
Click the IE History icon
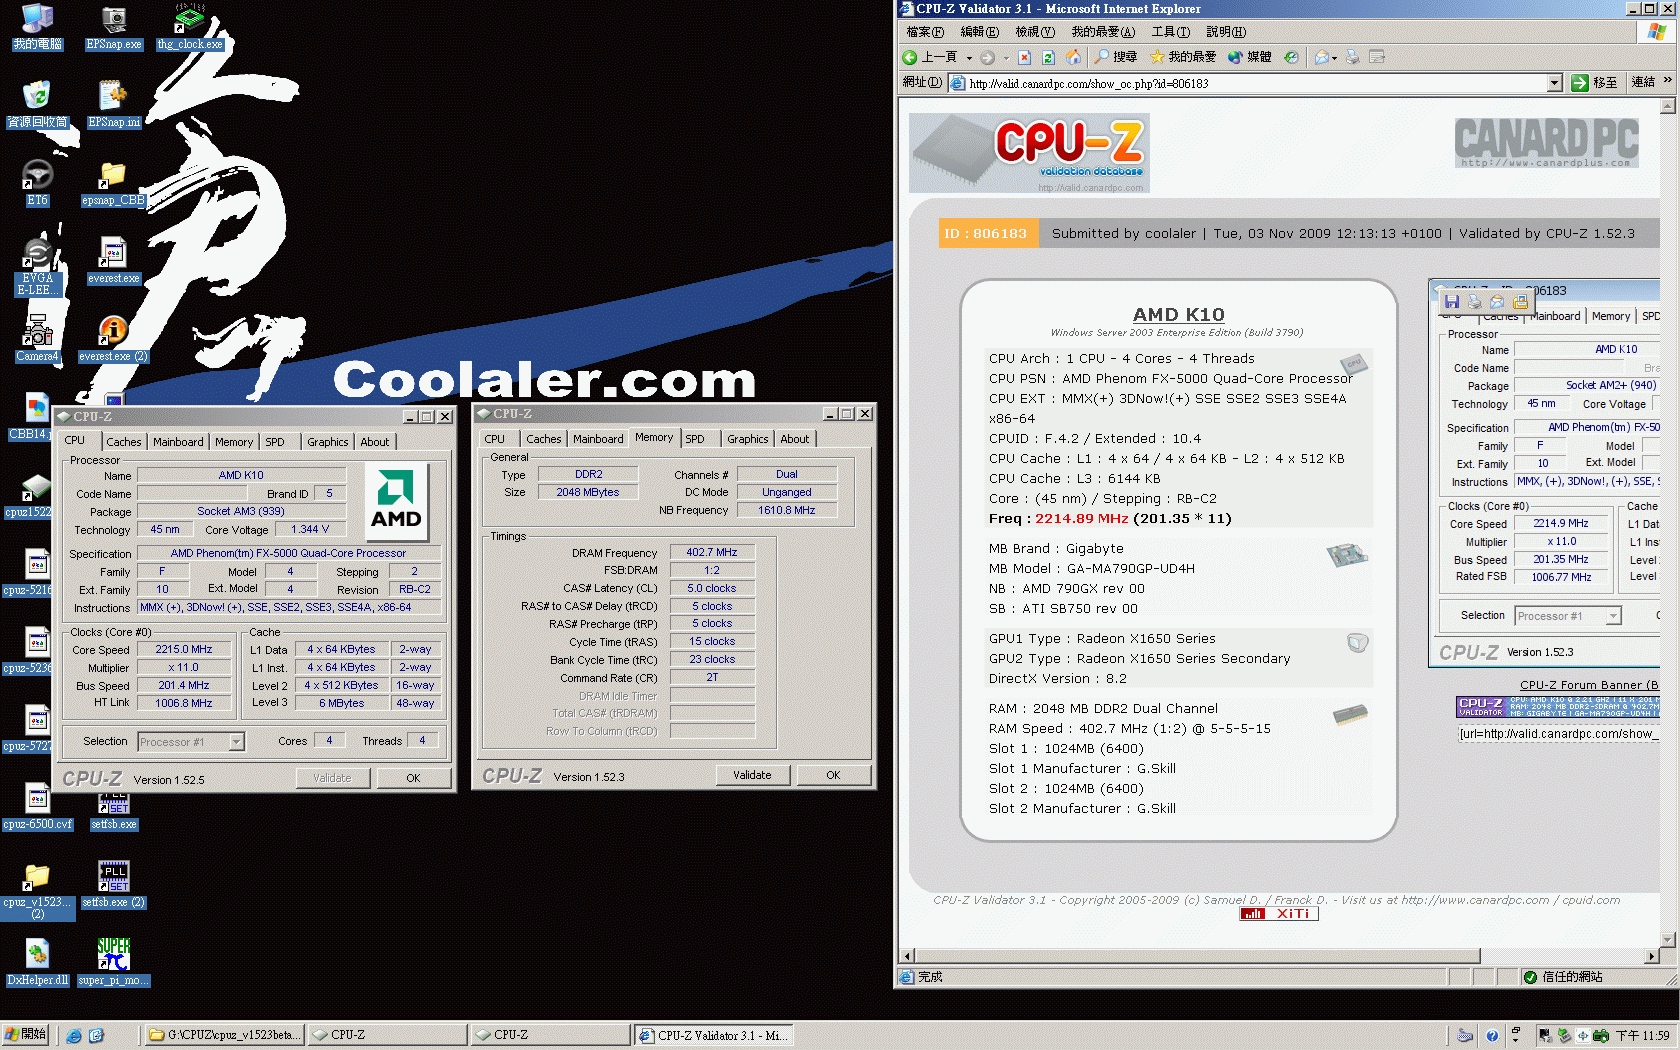click(1291, 57)
